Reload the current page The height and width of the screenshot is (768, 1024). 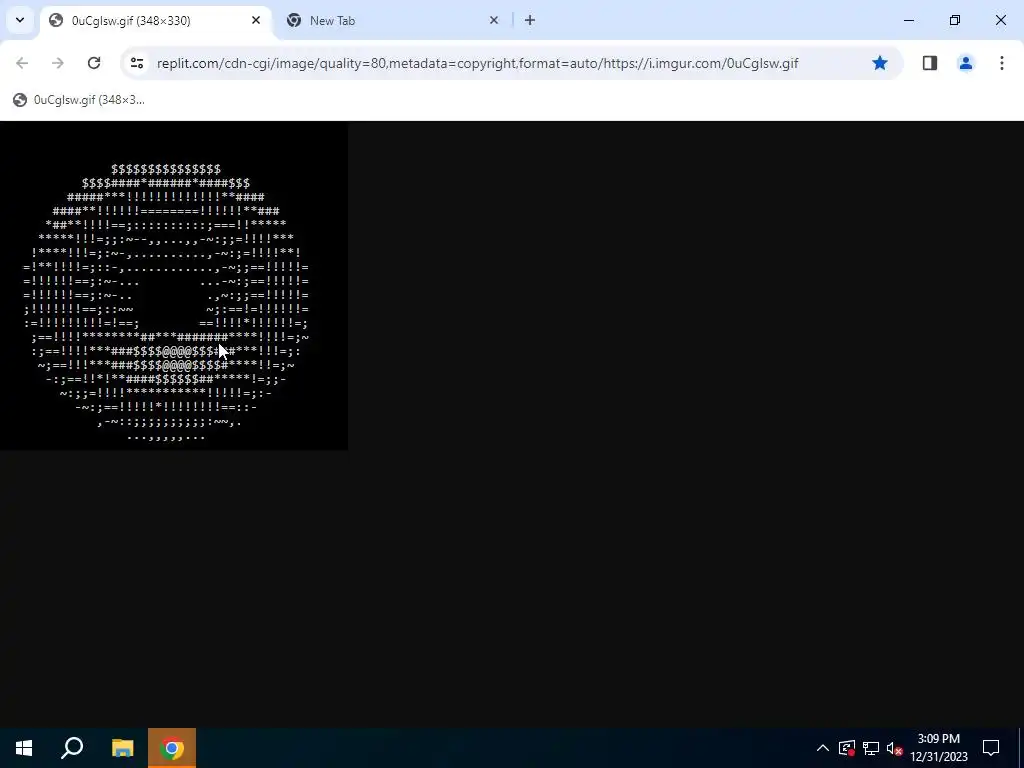(94, 63)
